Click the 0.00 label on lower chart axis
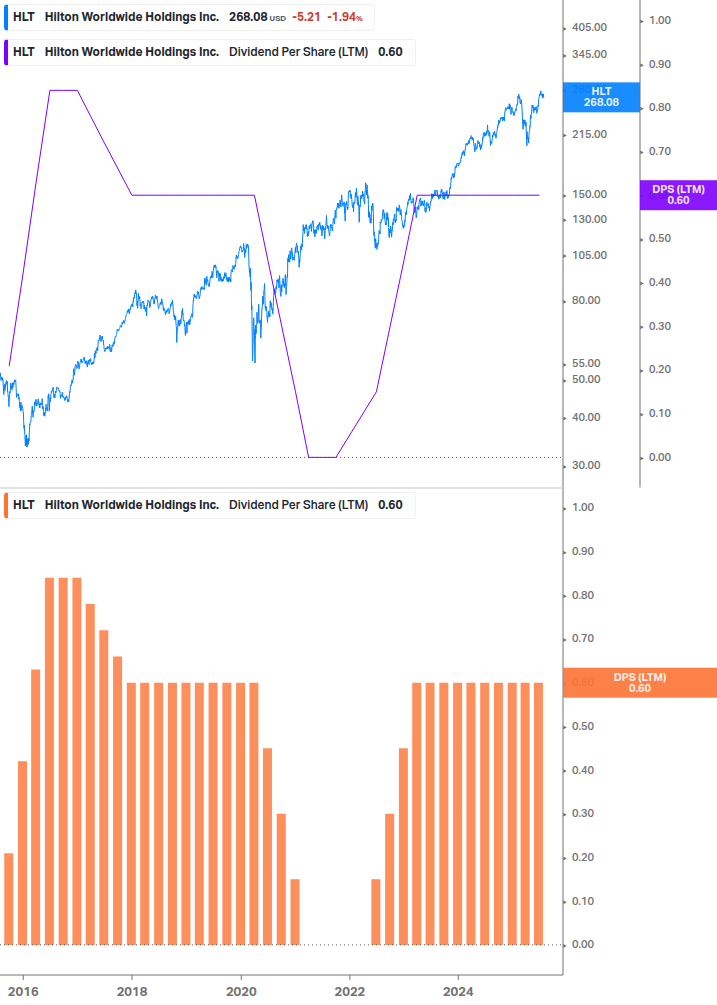The height and width of the screenshot is (1005, 717). tap(583, 945)
